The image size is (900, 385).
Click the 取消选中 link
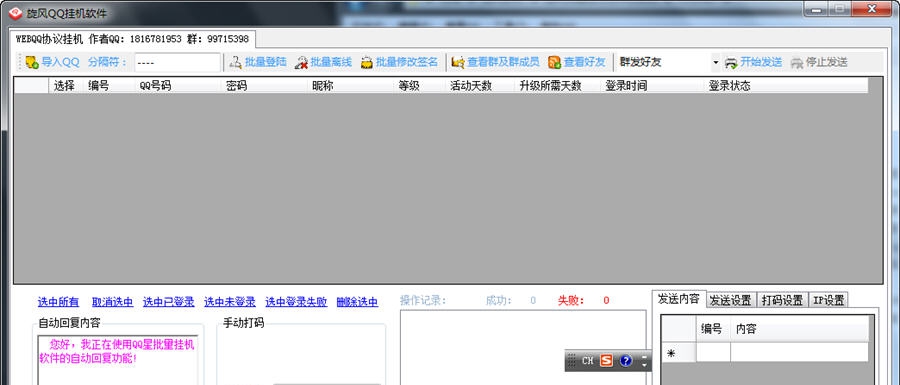pyautogui.click(x=112, y=302)
